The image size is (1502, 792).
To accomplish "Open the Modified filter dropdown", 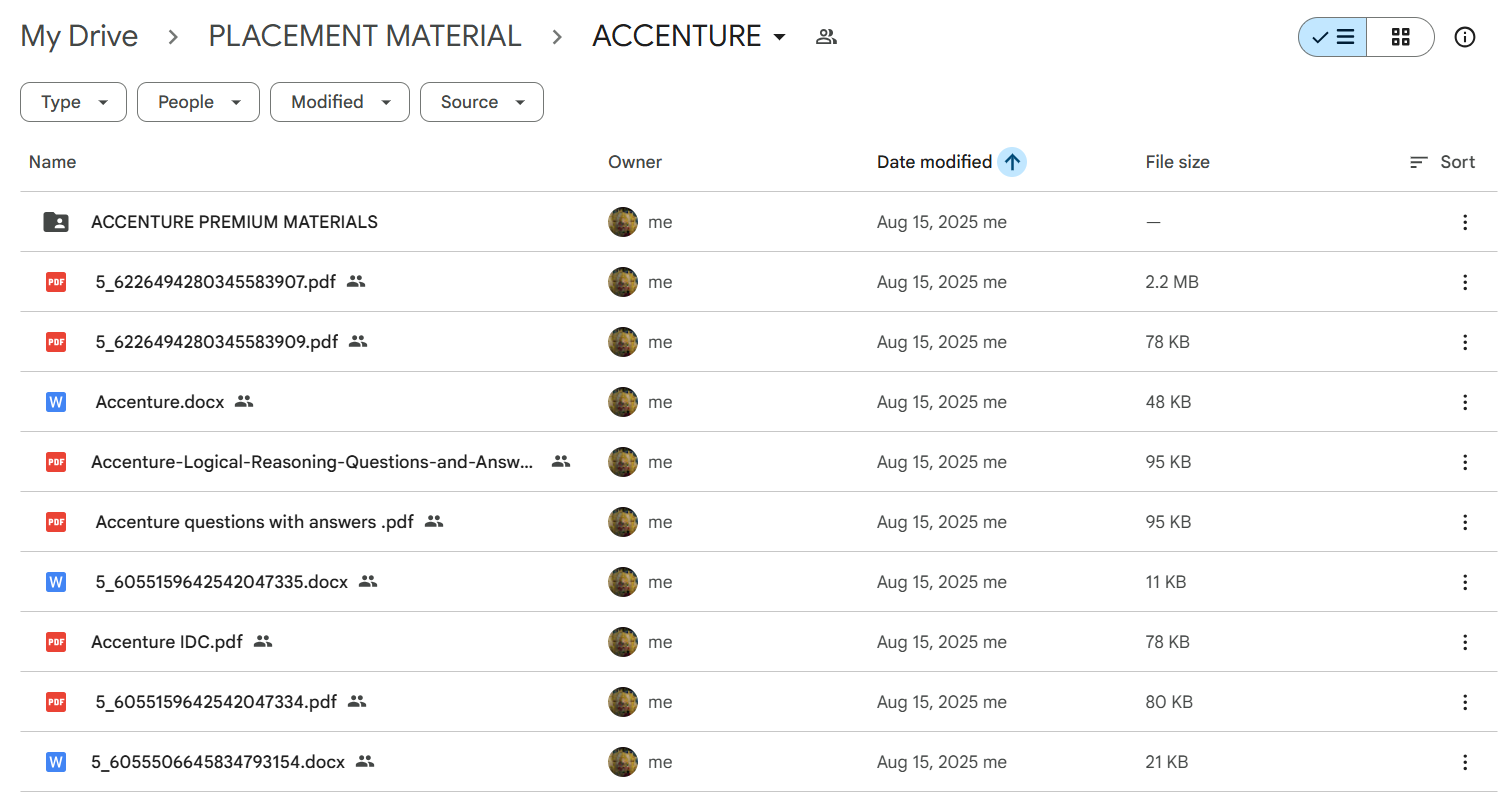I will [339, 102].
